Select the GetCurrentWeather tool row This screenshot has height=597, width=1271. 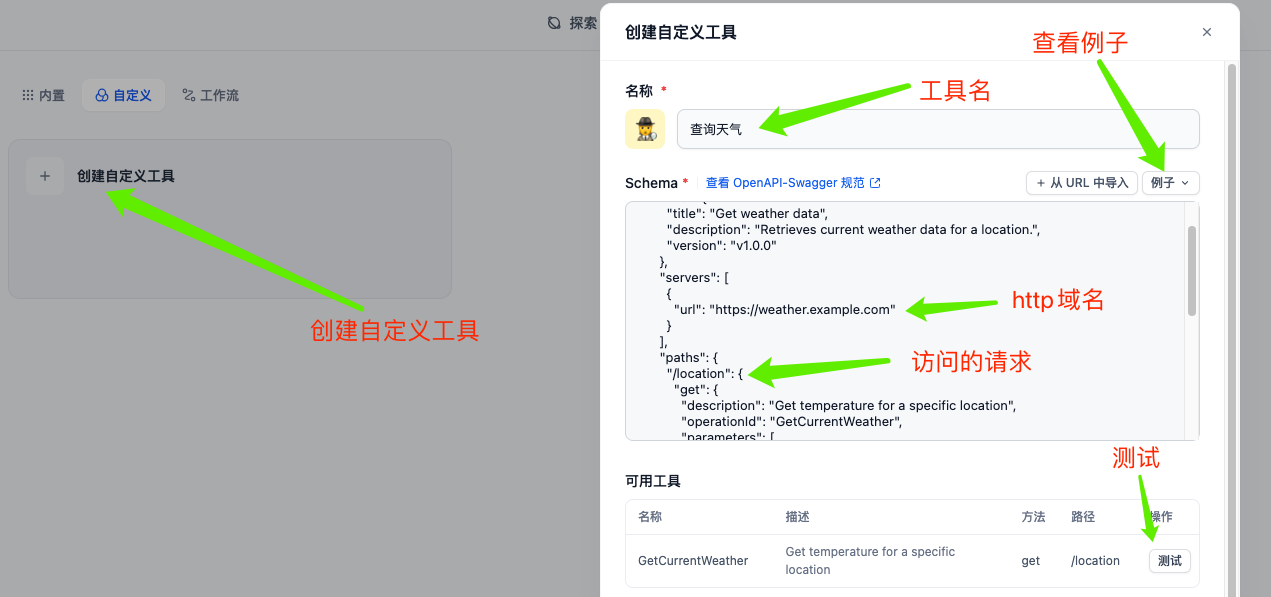coord(693,561)
